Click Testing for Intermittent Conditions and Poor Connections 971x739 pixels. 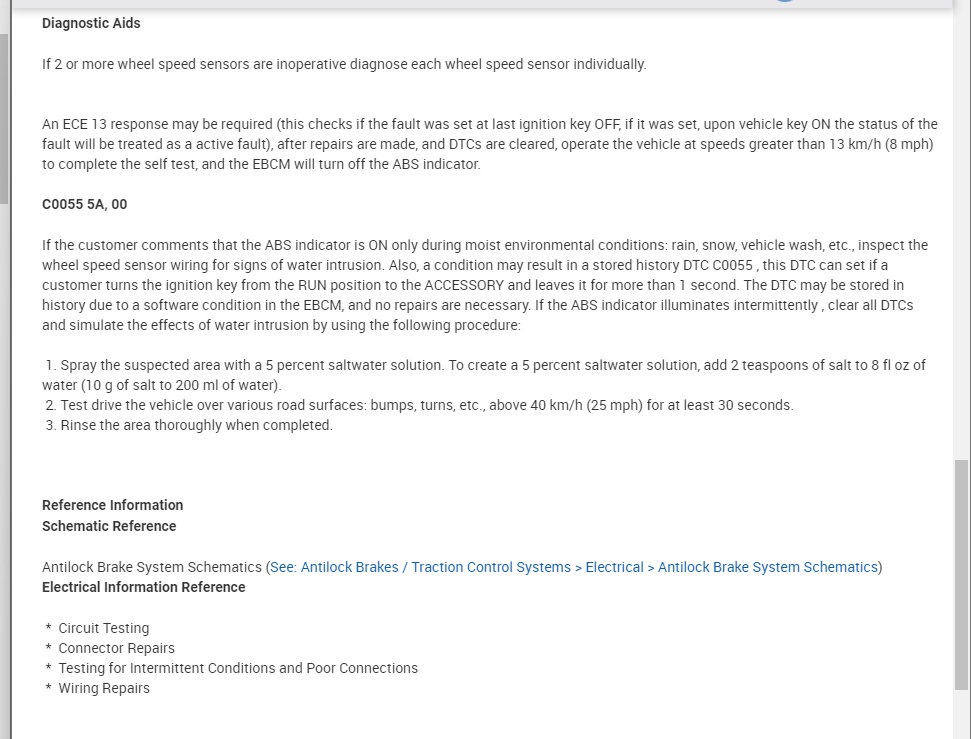(238, 668)
